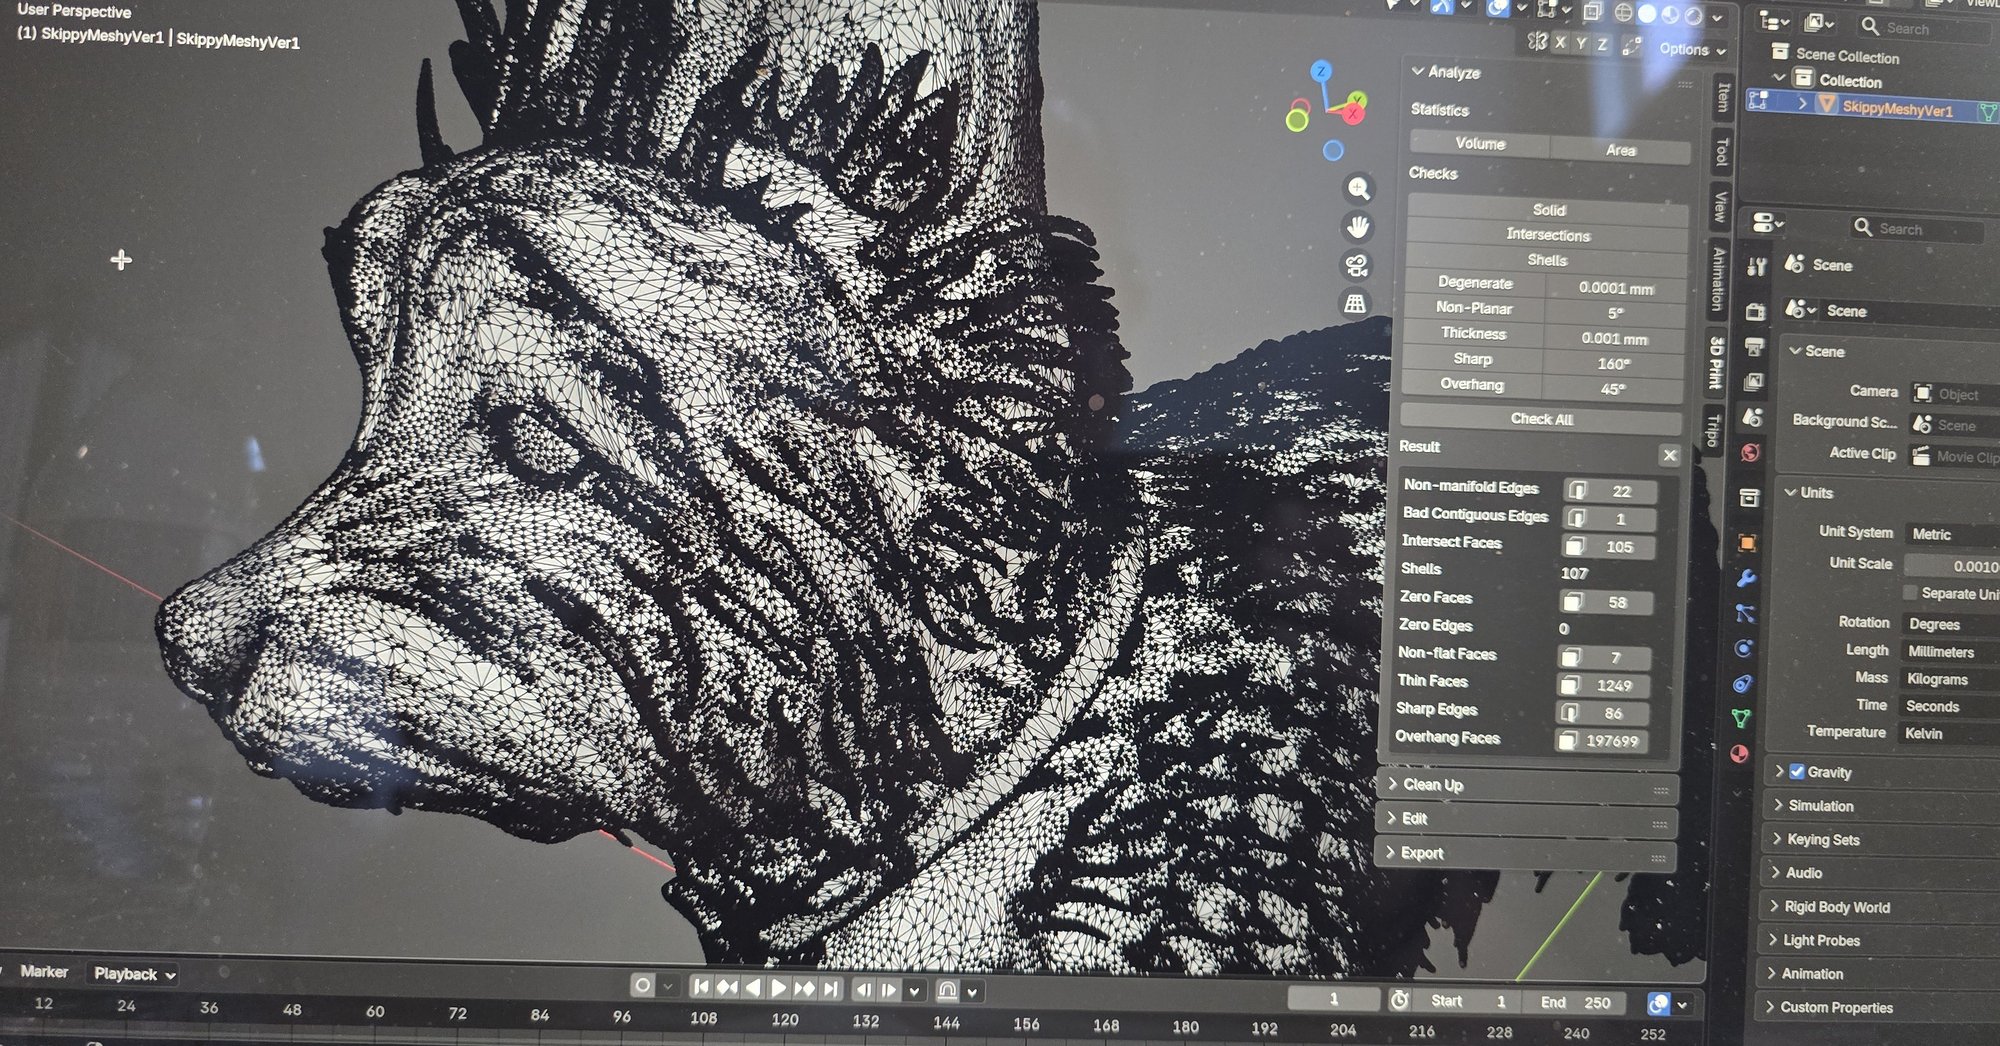
Task: Enable the Separate Units checkbox
Action: 1910,593
